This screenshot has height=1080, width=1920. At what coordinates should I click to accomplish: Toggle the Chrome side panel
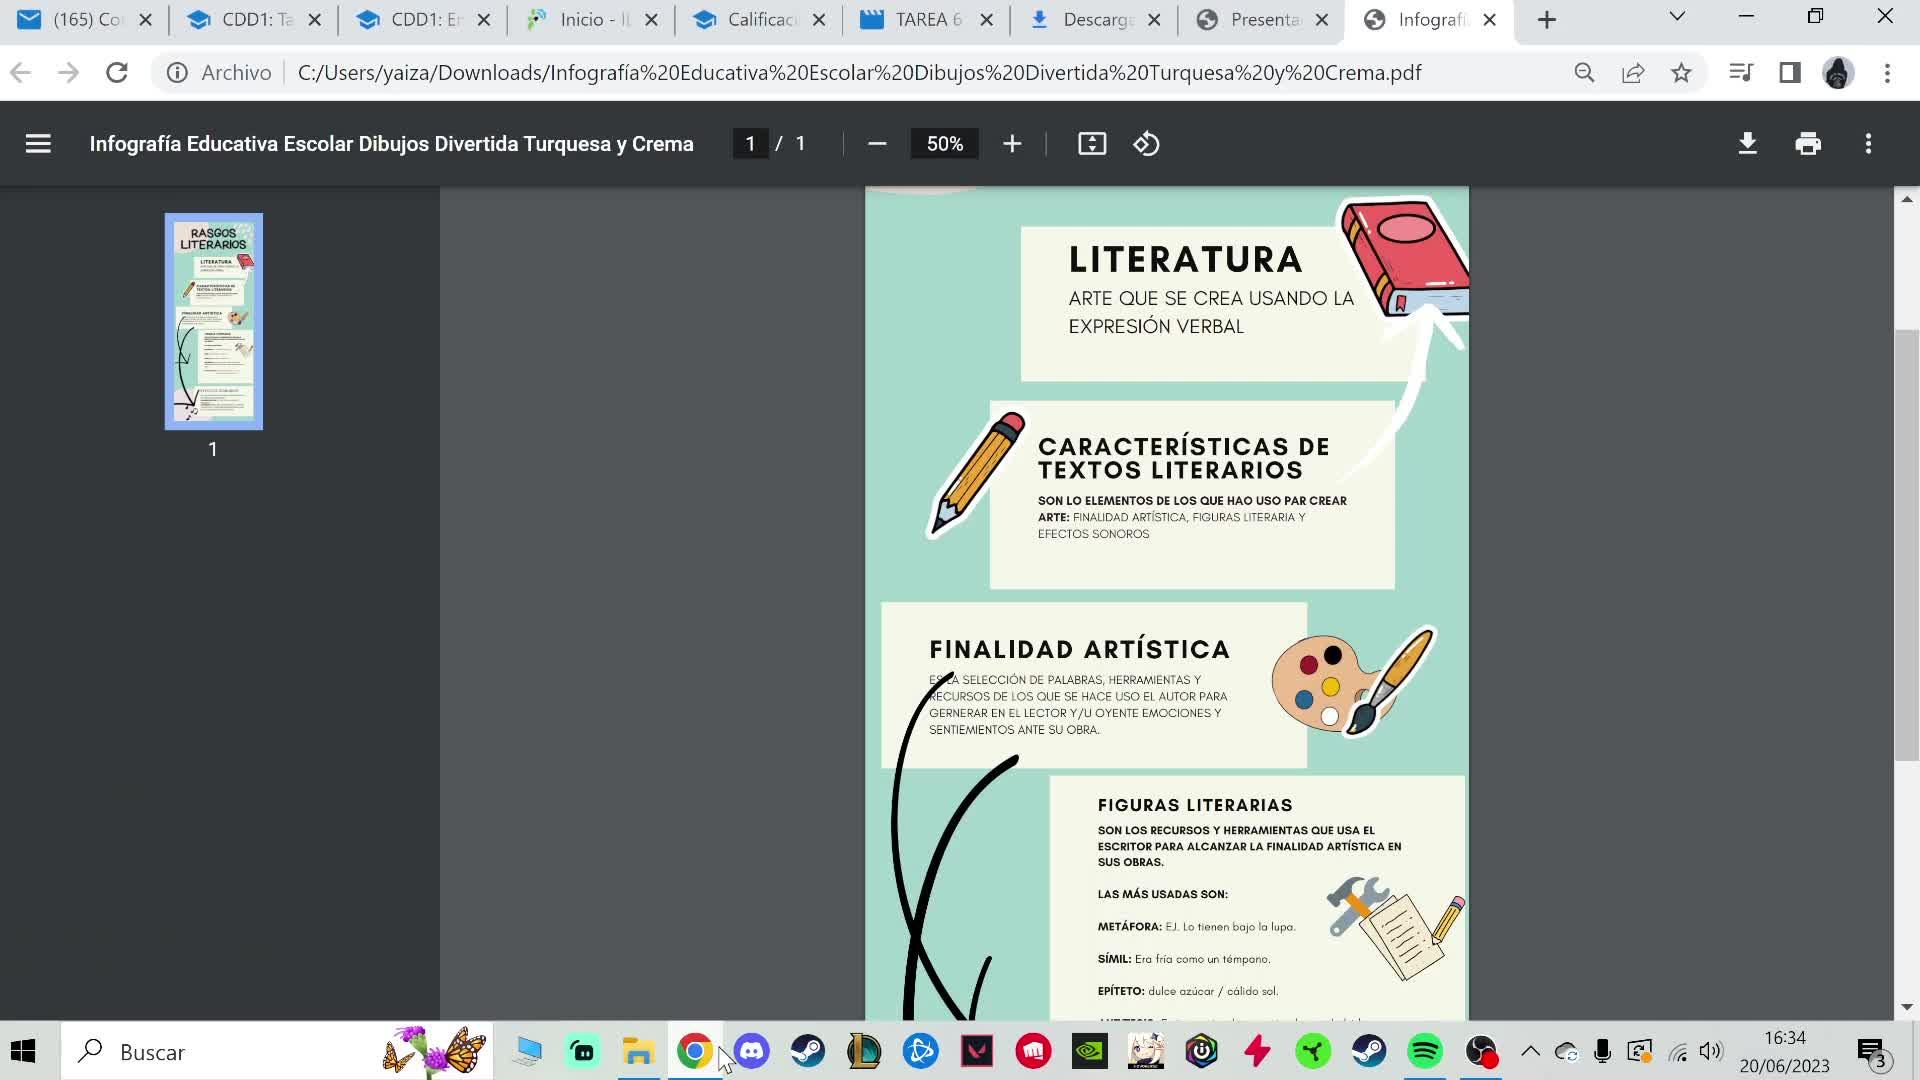click(x=1790, y=73)
